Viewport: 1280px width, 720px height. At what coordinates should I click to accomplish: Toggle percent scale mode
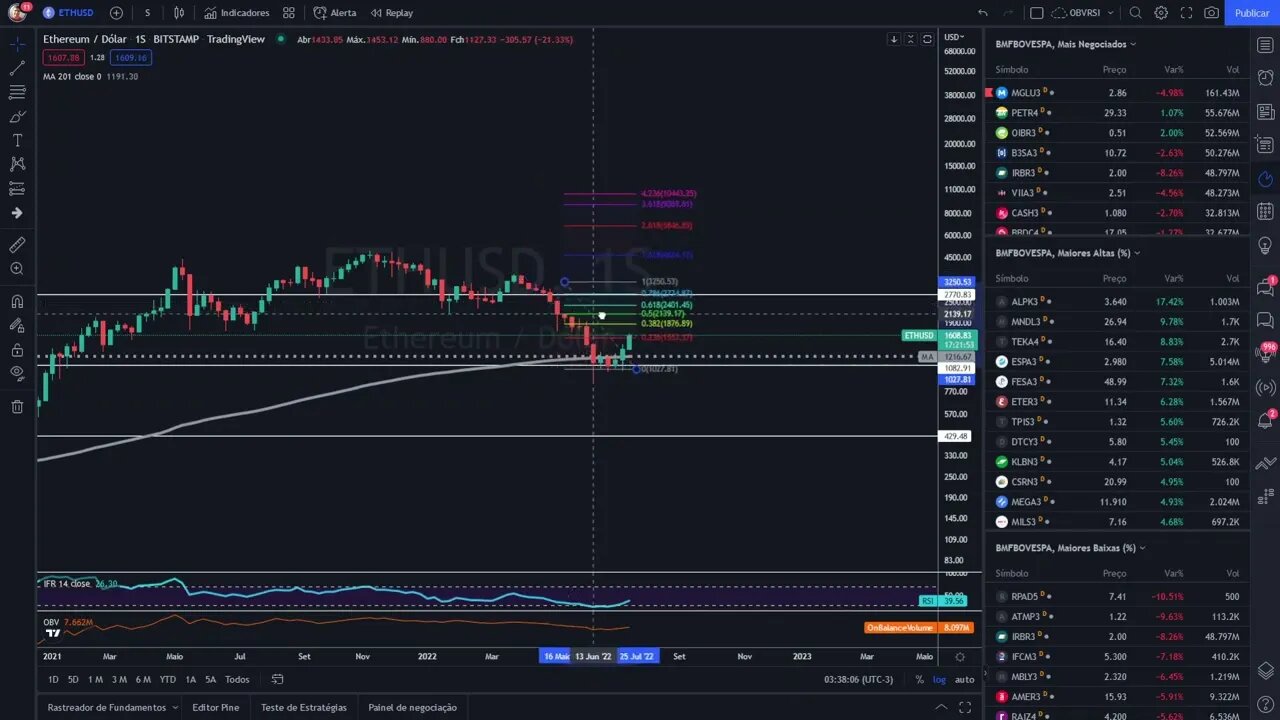tap(919, 680)
